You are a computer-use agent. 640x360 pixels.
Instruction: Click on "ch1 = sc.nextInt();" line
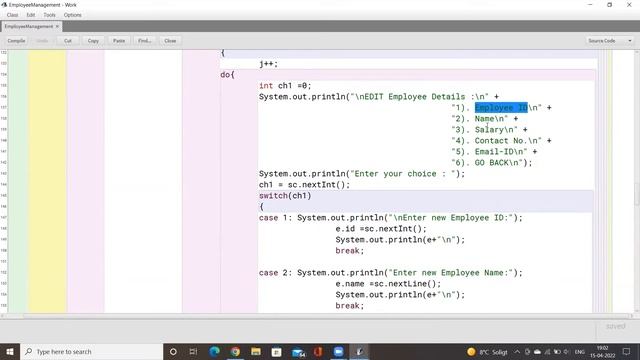pos(304,185)
